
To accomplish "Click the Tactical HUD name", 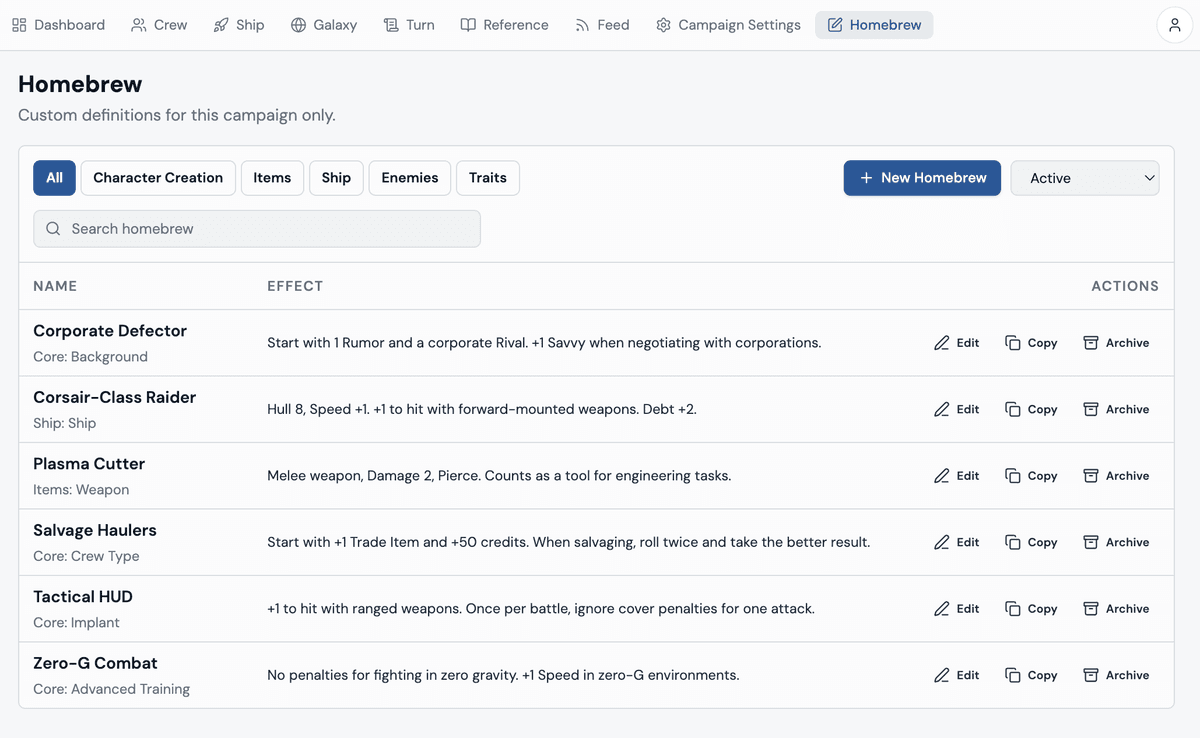I will click(x=83, y=597).
